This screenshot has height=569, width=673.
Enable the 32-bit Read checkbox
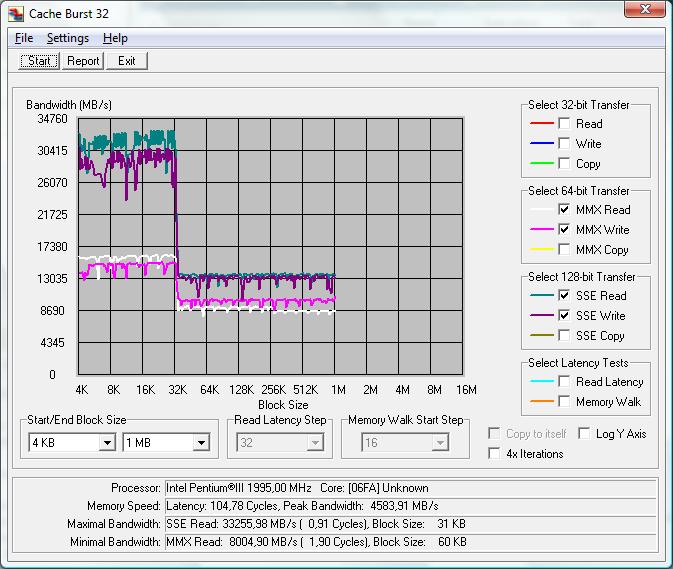click(565, 124)
